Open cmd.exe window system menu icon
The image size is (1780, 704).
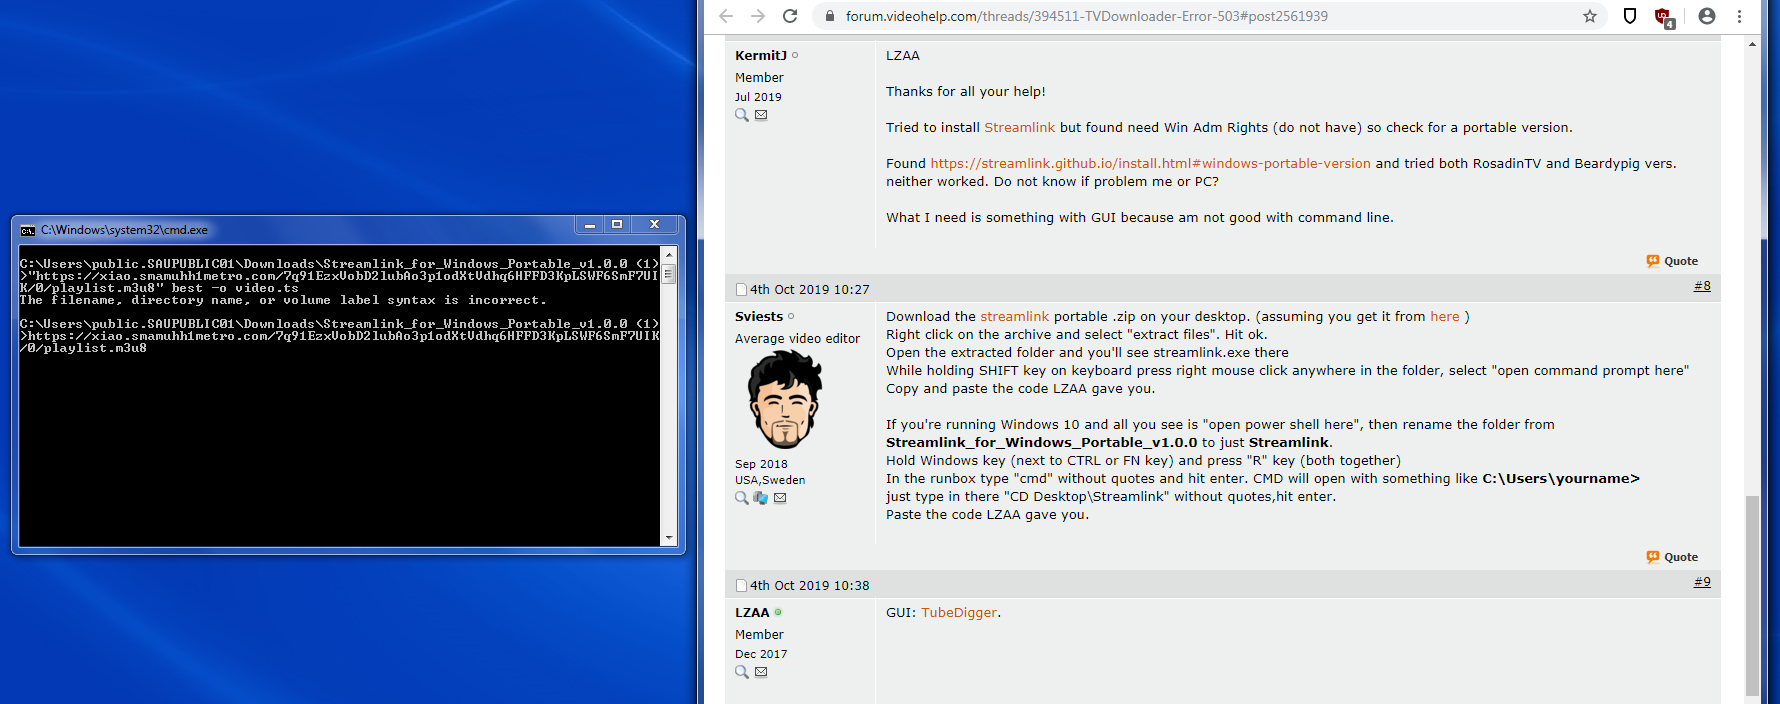[28, 230]
